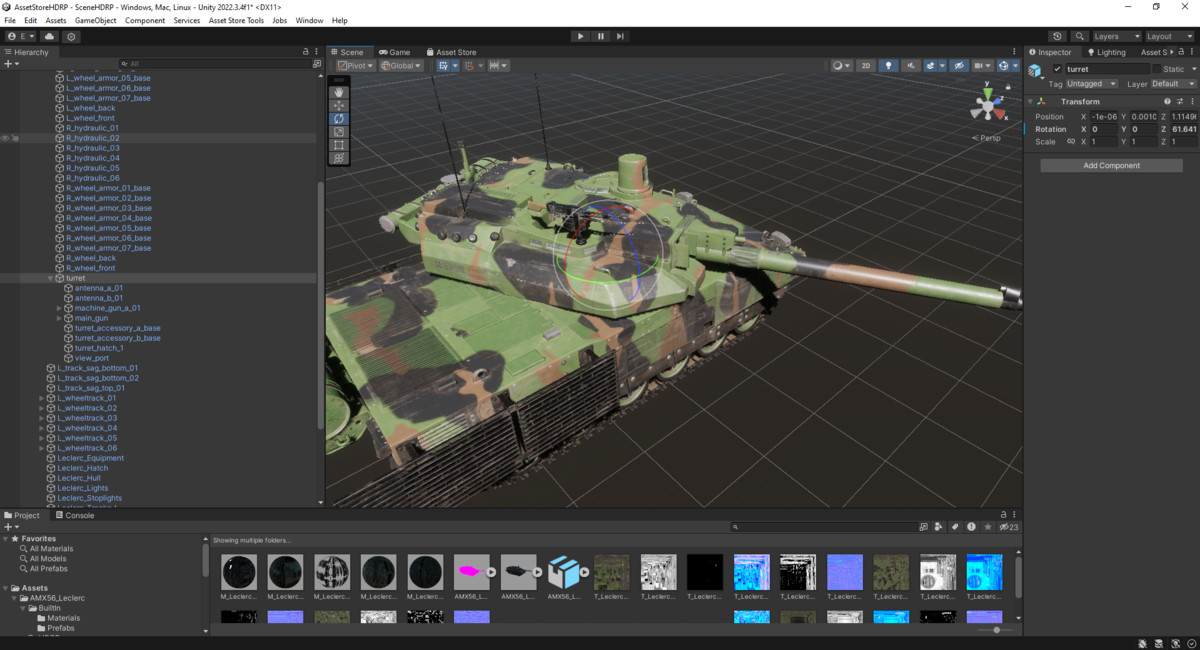This screenshot has width=1200, height=650.
Task: Expand machine_gun_a_01 in Hierarchy
Action: (59, 308)
